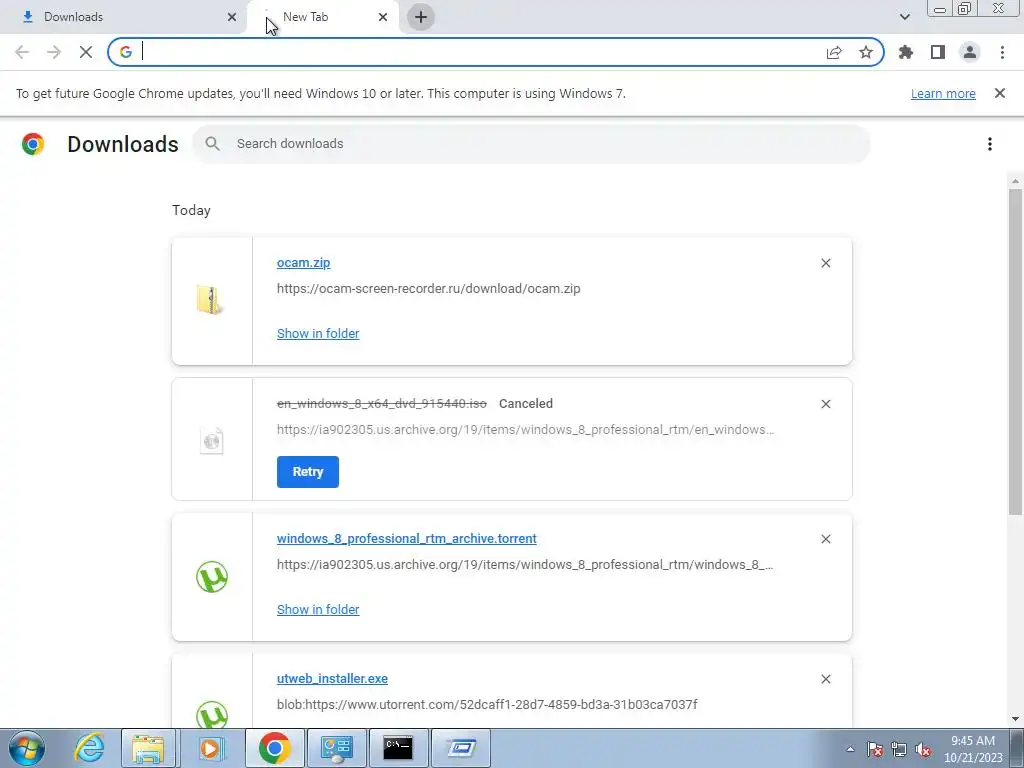Screen dimensions: 1024x768
Task: Open the ocam.zip file link
Action: (x=303, y=263)
